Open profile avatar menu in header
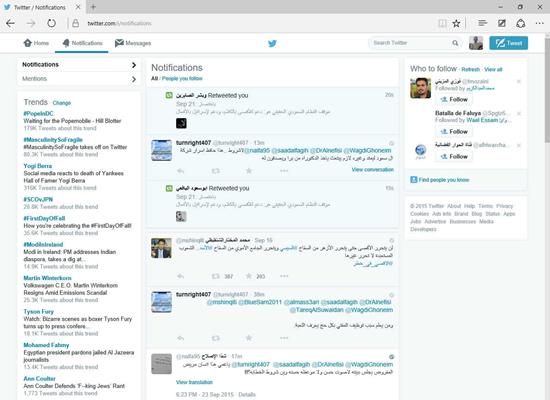 tap(476, 43)
